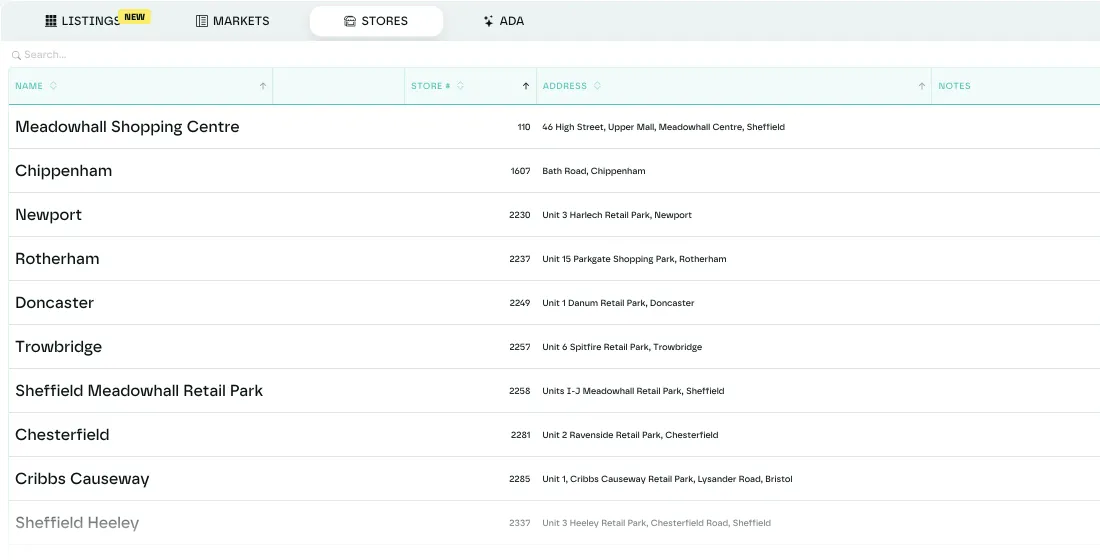1100x560 pixels.
Task: Click address Unit 3 Harlech Retail Park
Action: [617, 215]
